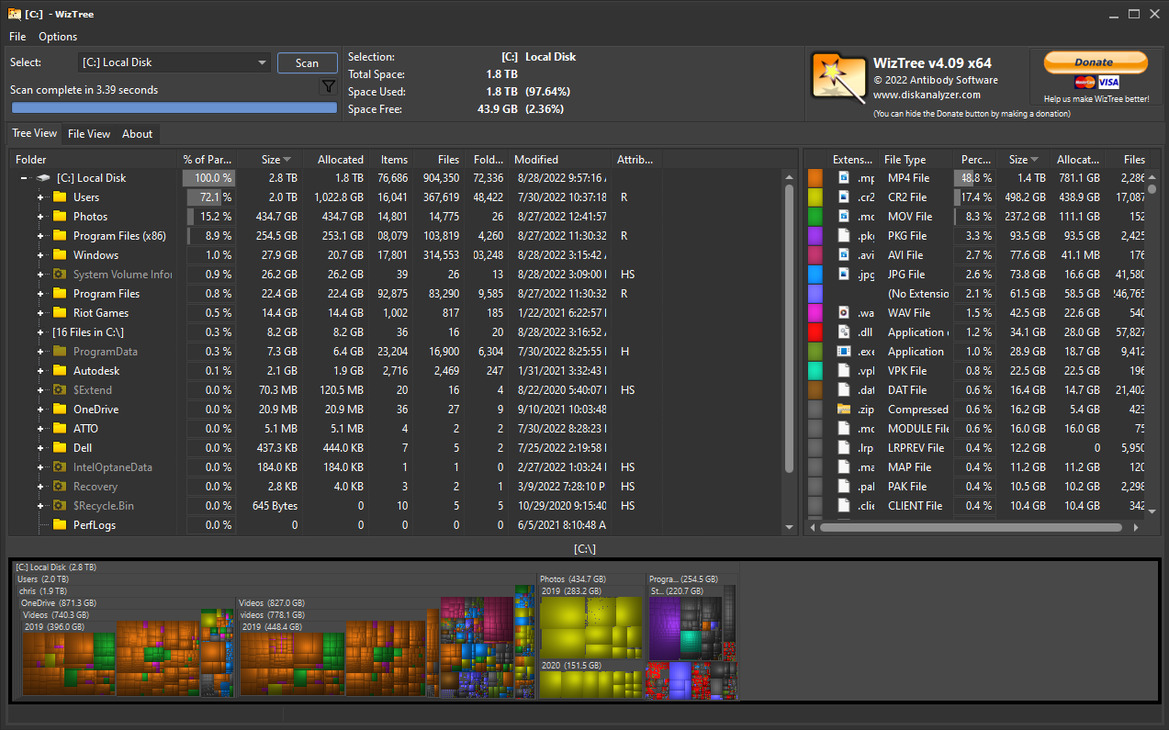
Task: Switch to the File View tab
Action: [x=89, y=134]
